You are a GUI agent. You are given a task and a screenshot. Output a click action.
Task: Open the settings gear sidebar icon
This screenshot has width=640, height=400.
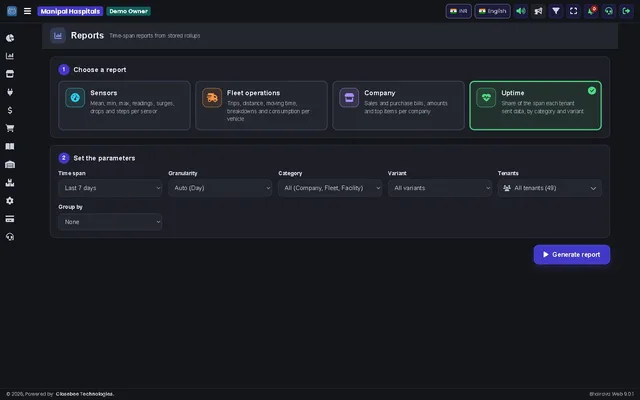point(10,201)
